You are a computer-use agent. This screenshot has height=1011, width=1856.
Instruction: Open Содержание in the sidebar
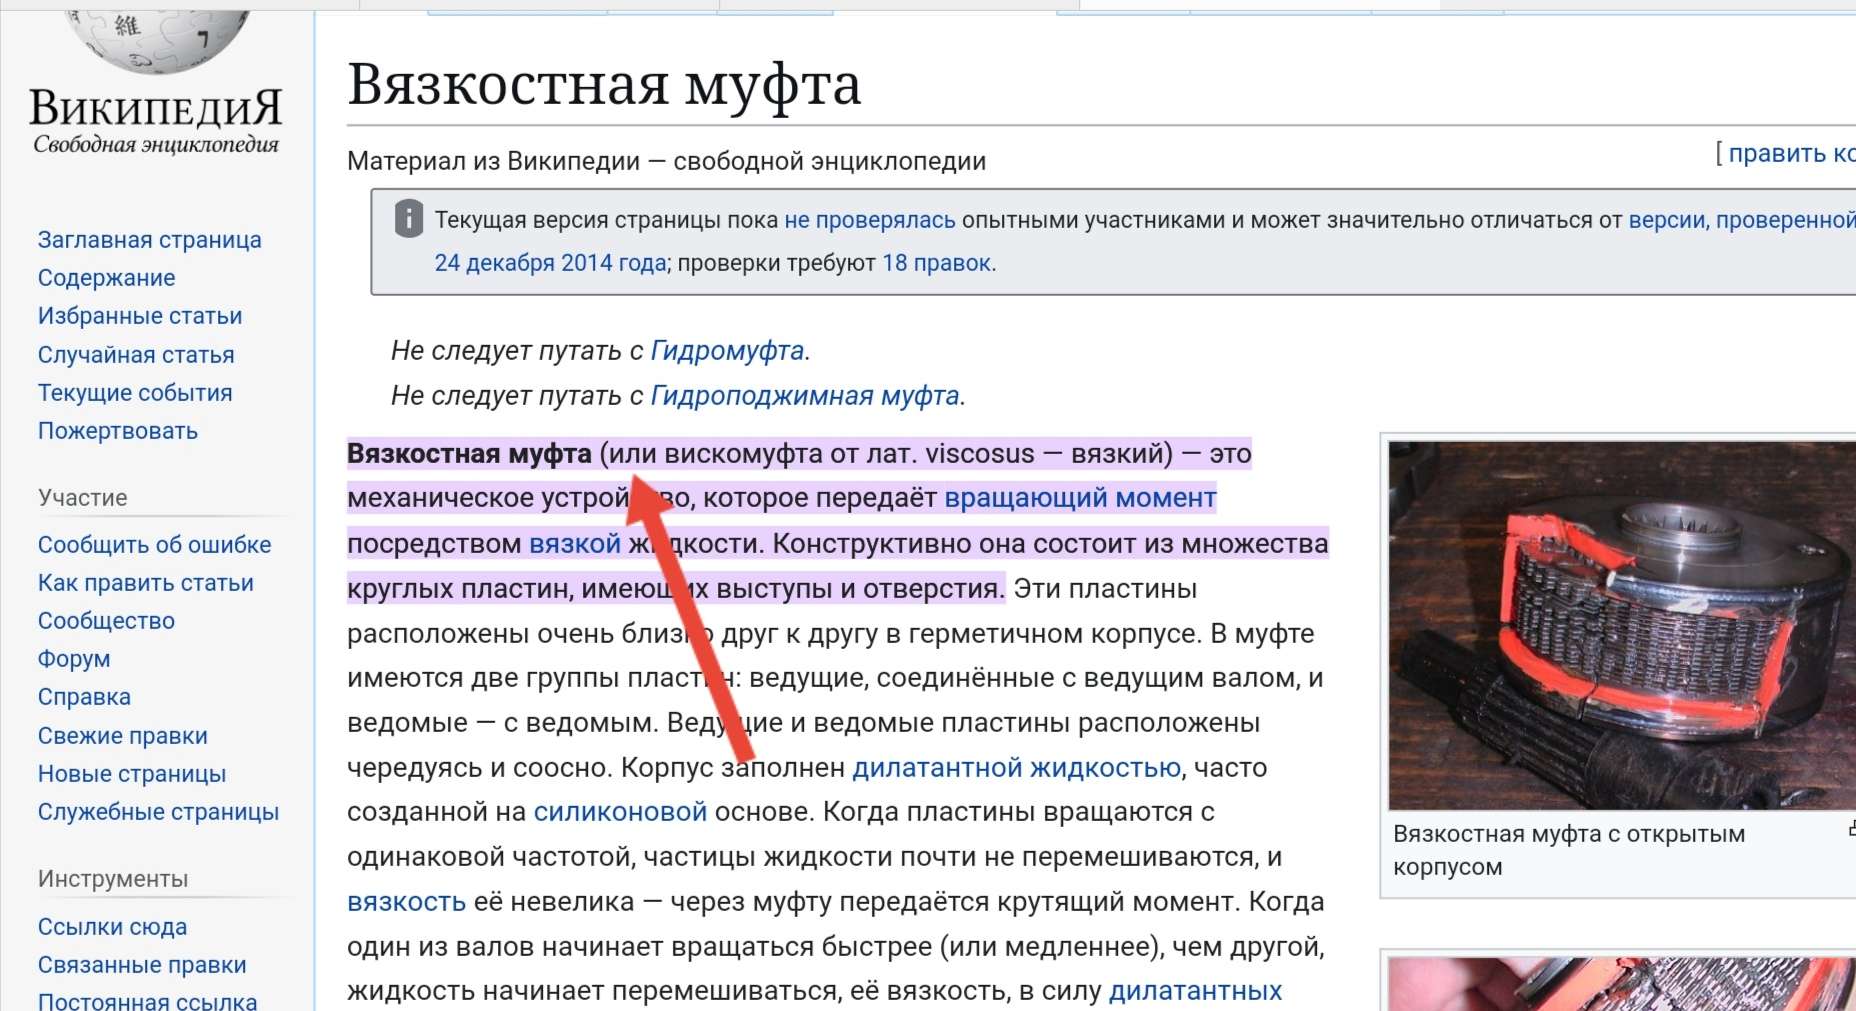[107, 278]
